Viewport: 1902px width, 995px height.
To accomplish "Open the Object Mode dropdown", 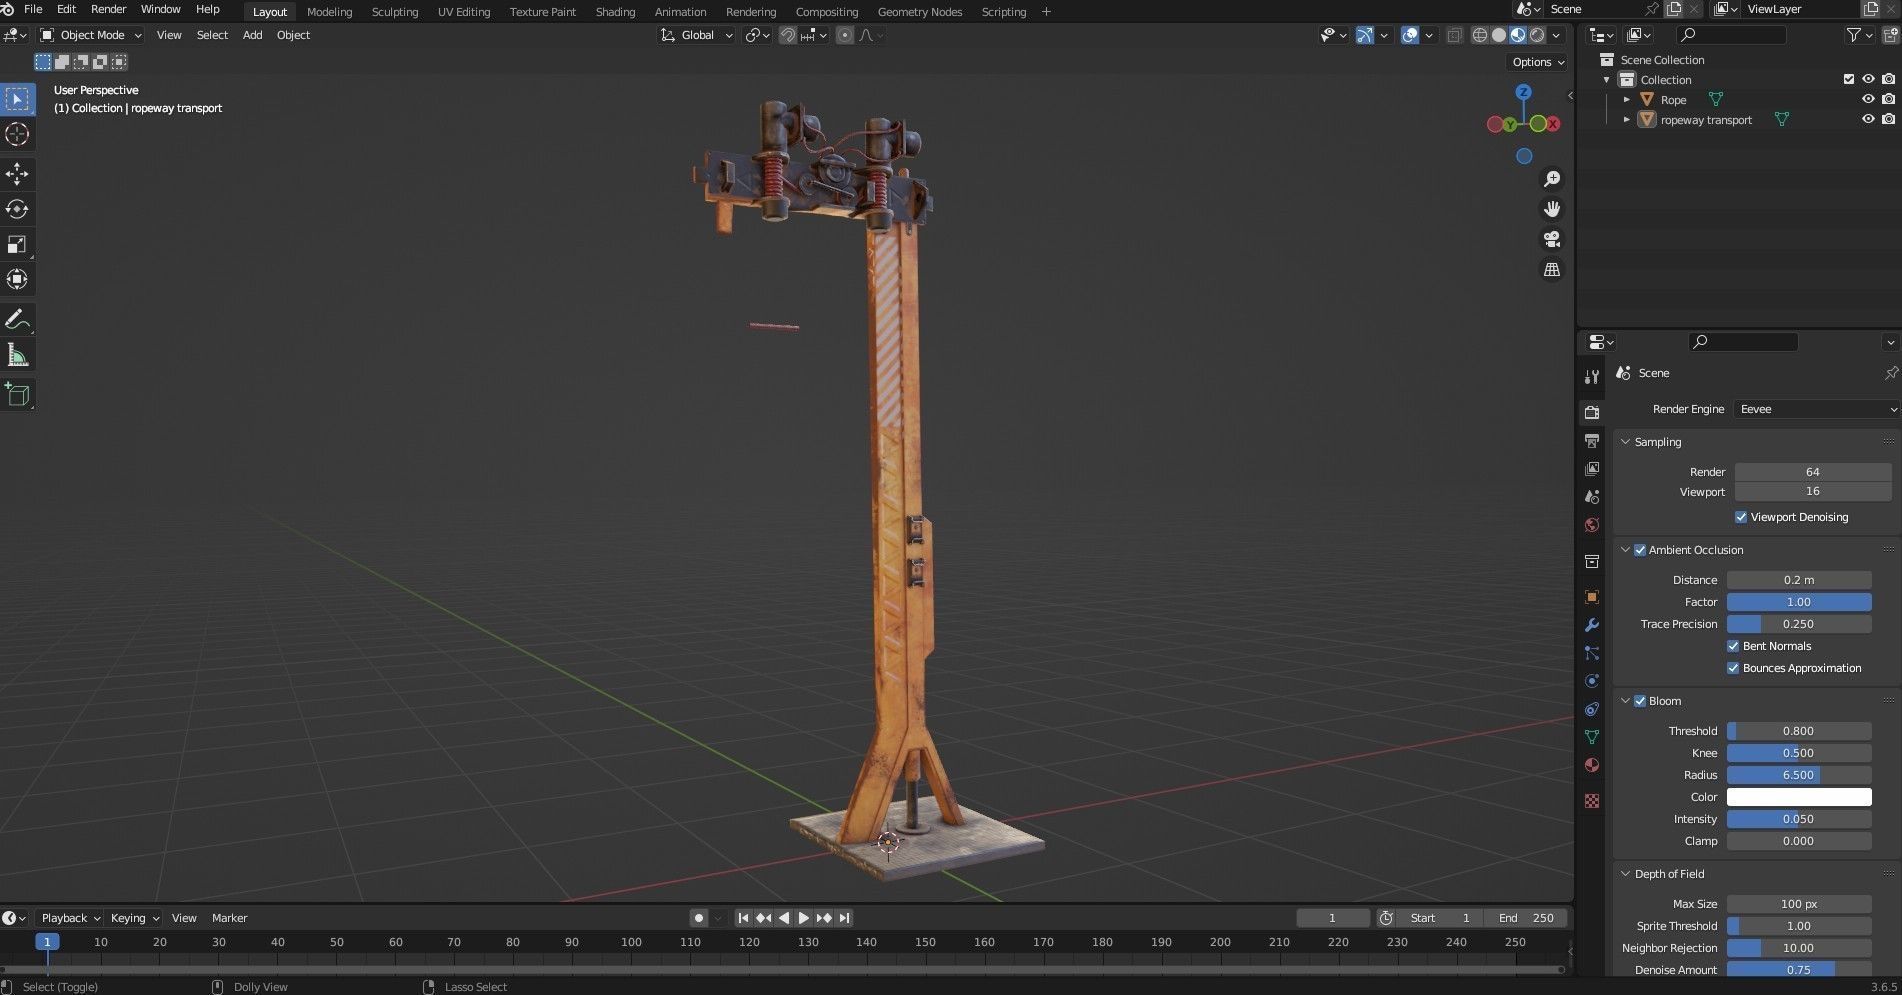I will click(91, 35).
